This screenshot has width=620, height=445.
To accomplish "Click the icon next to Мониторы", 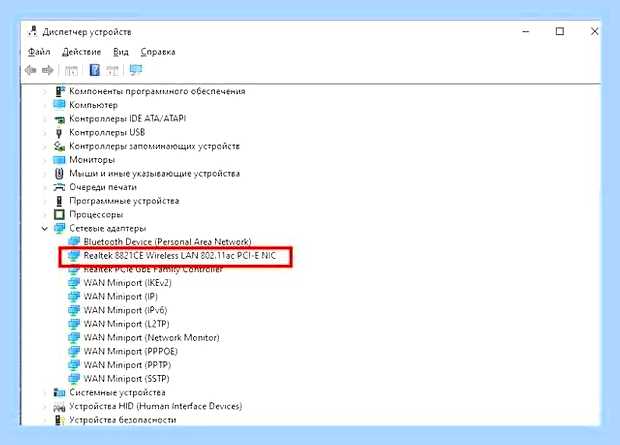I will (59, 159).
